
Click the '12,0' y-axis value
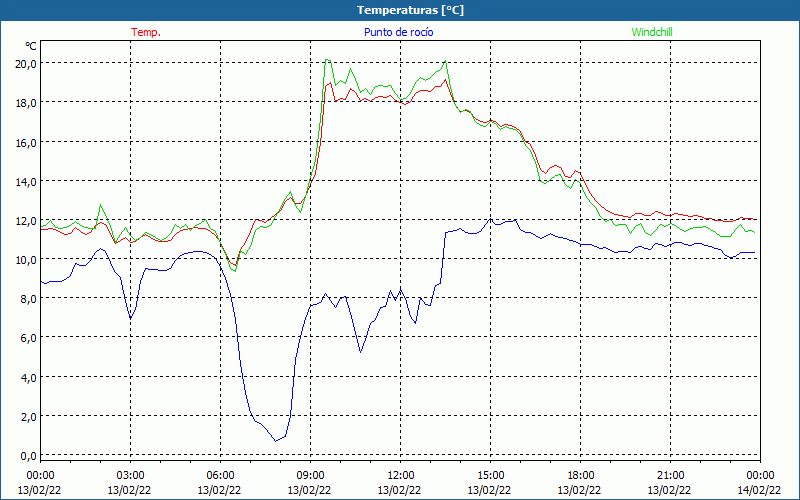tap(26, 221)
